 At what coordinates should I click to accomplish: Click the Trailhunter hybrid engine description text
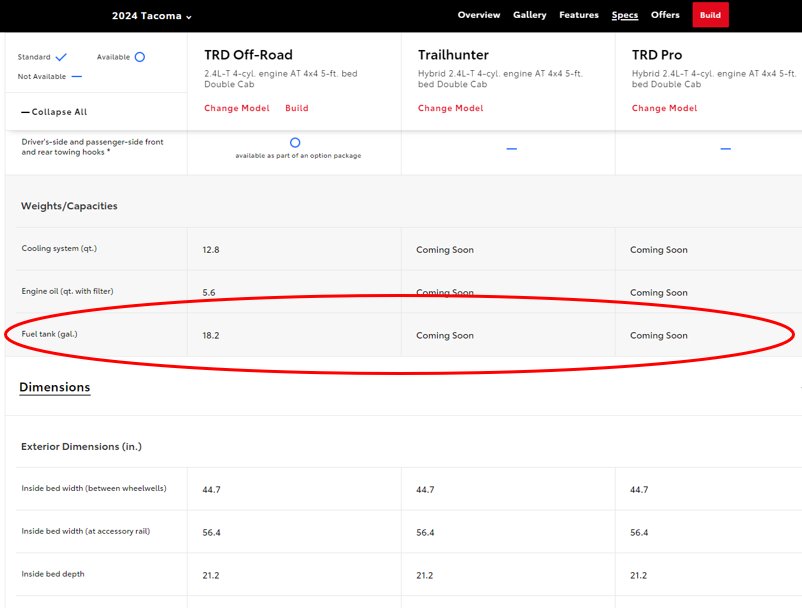click(500, 79)
